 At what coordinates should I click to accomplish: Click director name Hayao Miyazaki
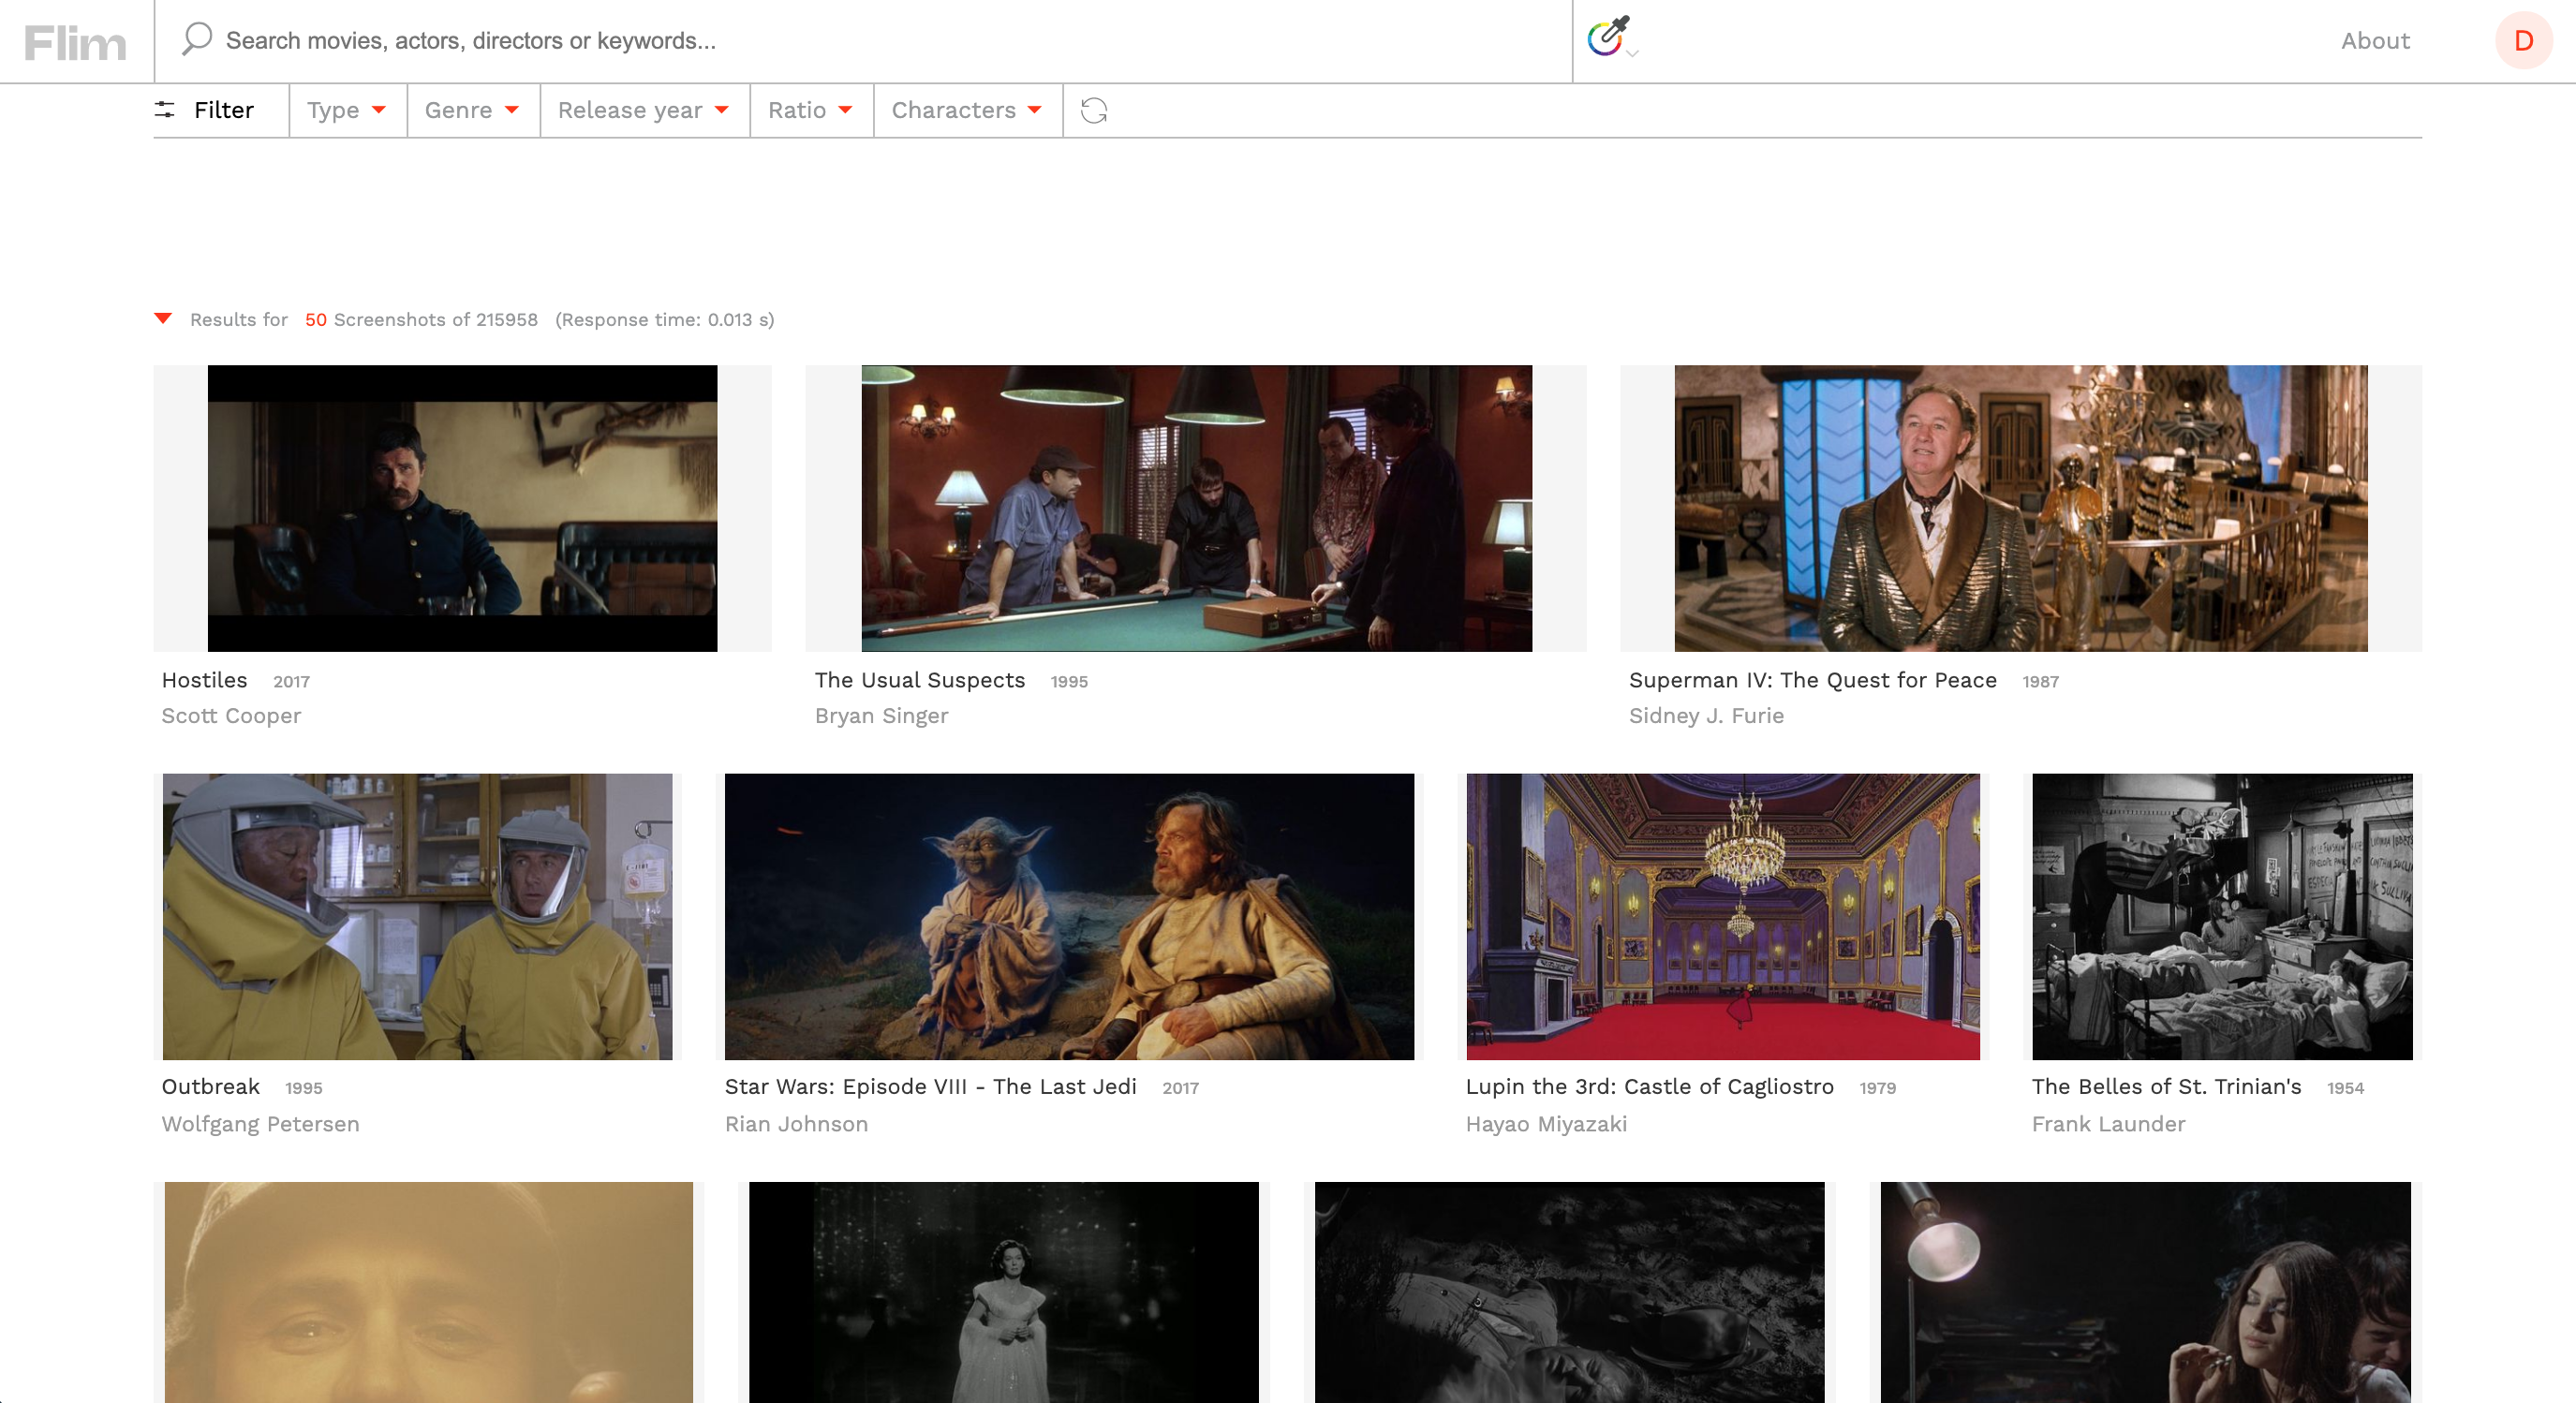tap(1546, 1124)
